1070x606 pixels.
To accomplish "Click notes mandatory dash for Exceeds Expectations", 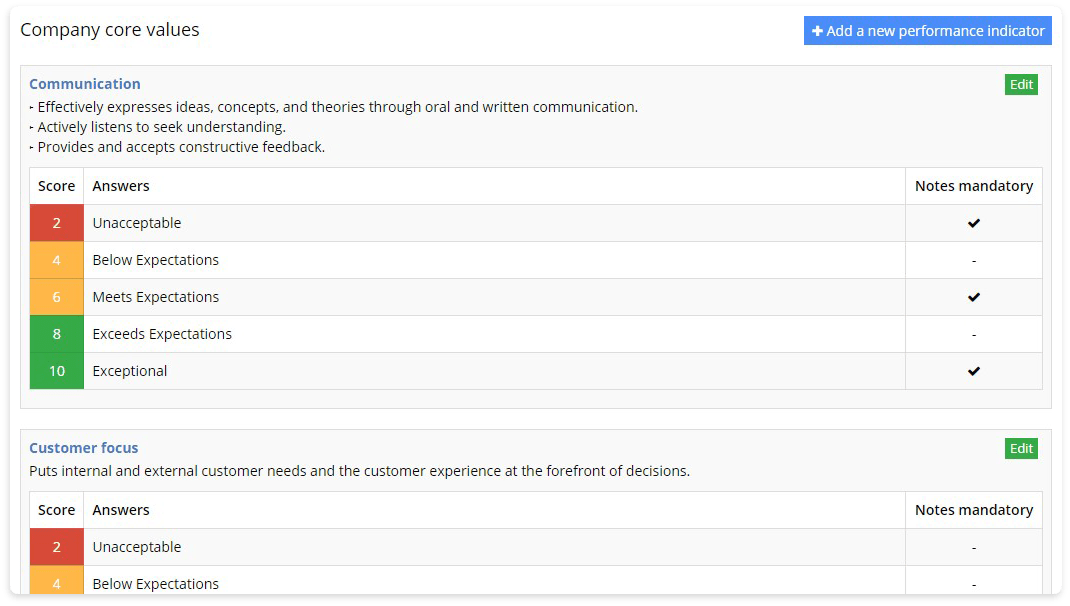I will tap(974, 334).
